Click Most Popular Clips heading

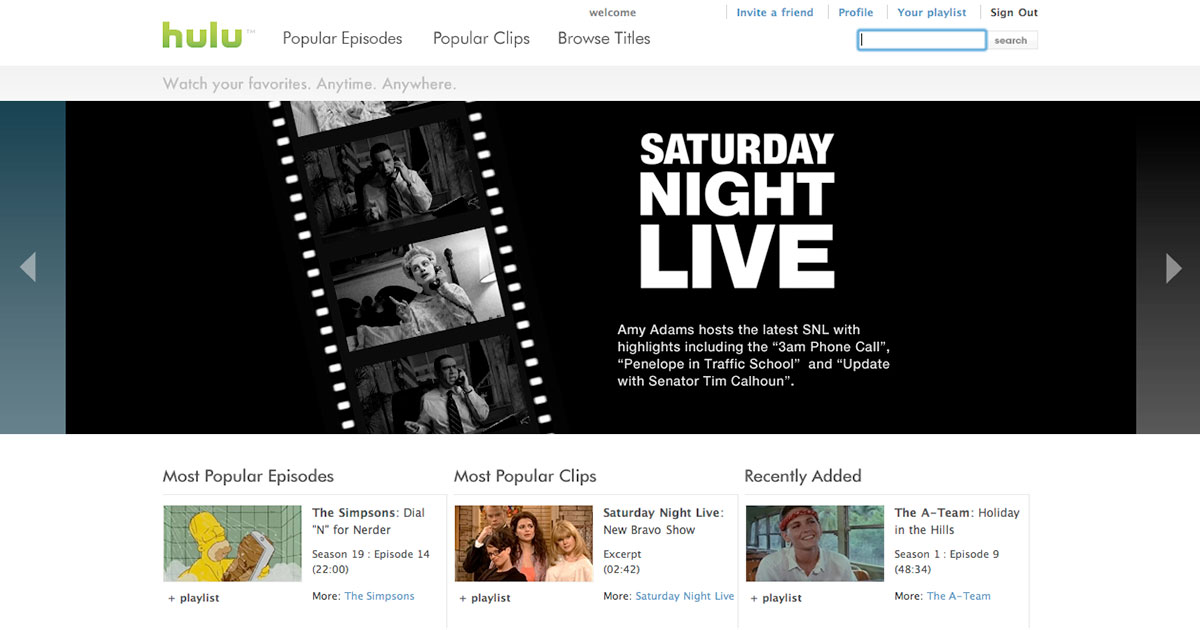(x=525, y=476)
